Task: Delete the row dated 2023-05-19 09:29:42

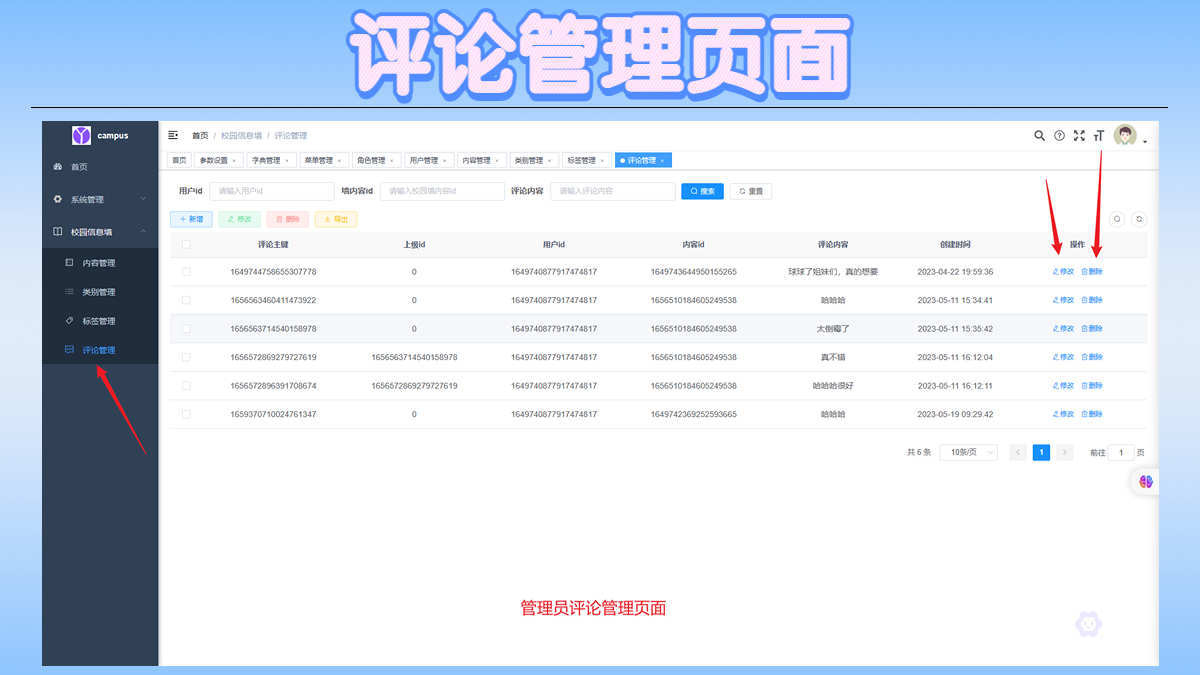Action: pyautogui.click(x=1092, y=414)
